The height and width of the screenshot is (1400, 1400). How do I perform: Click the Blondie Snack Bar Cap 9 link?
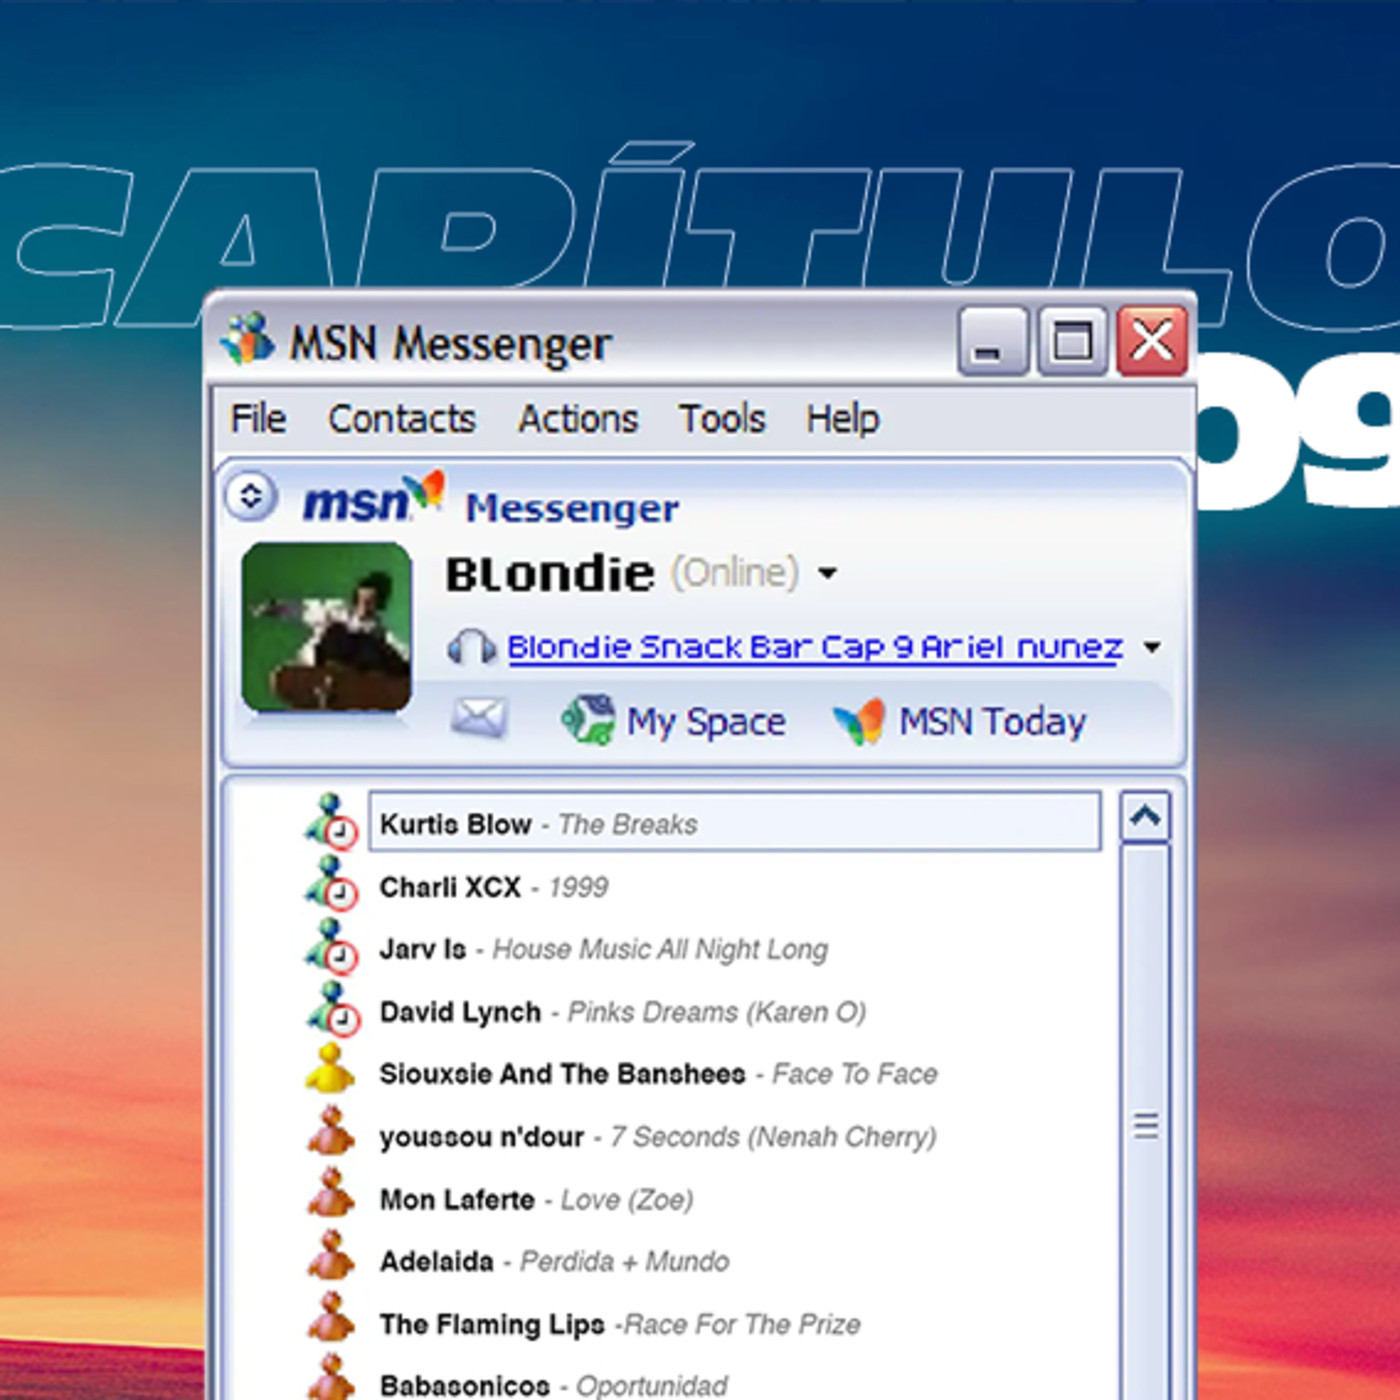814,648
